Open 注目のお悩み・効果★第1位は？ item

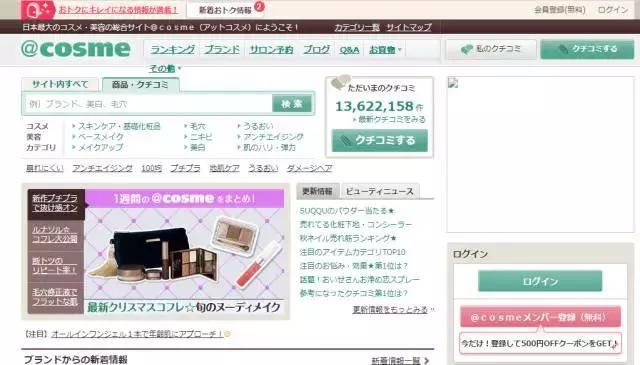tap(354, 266)
